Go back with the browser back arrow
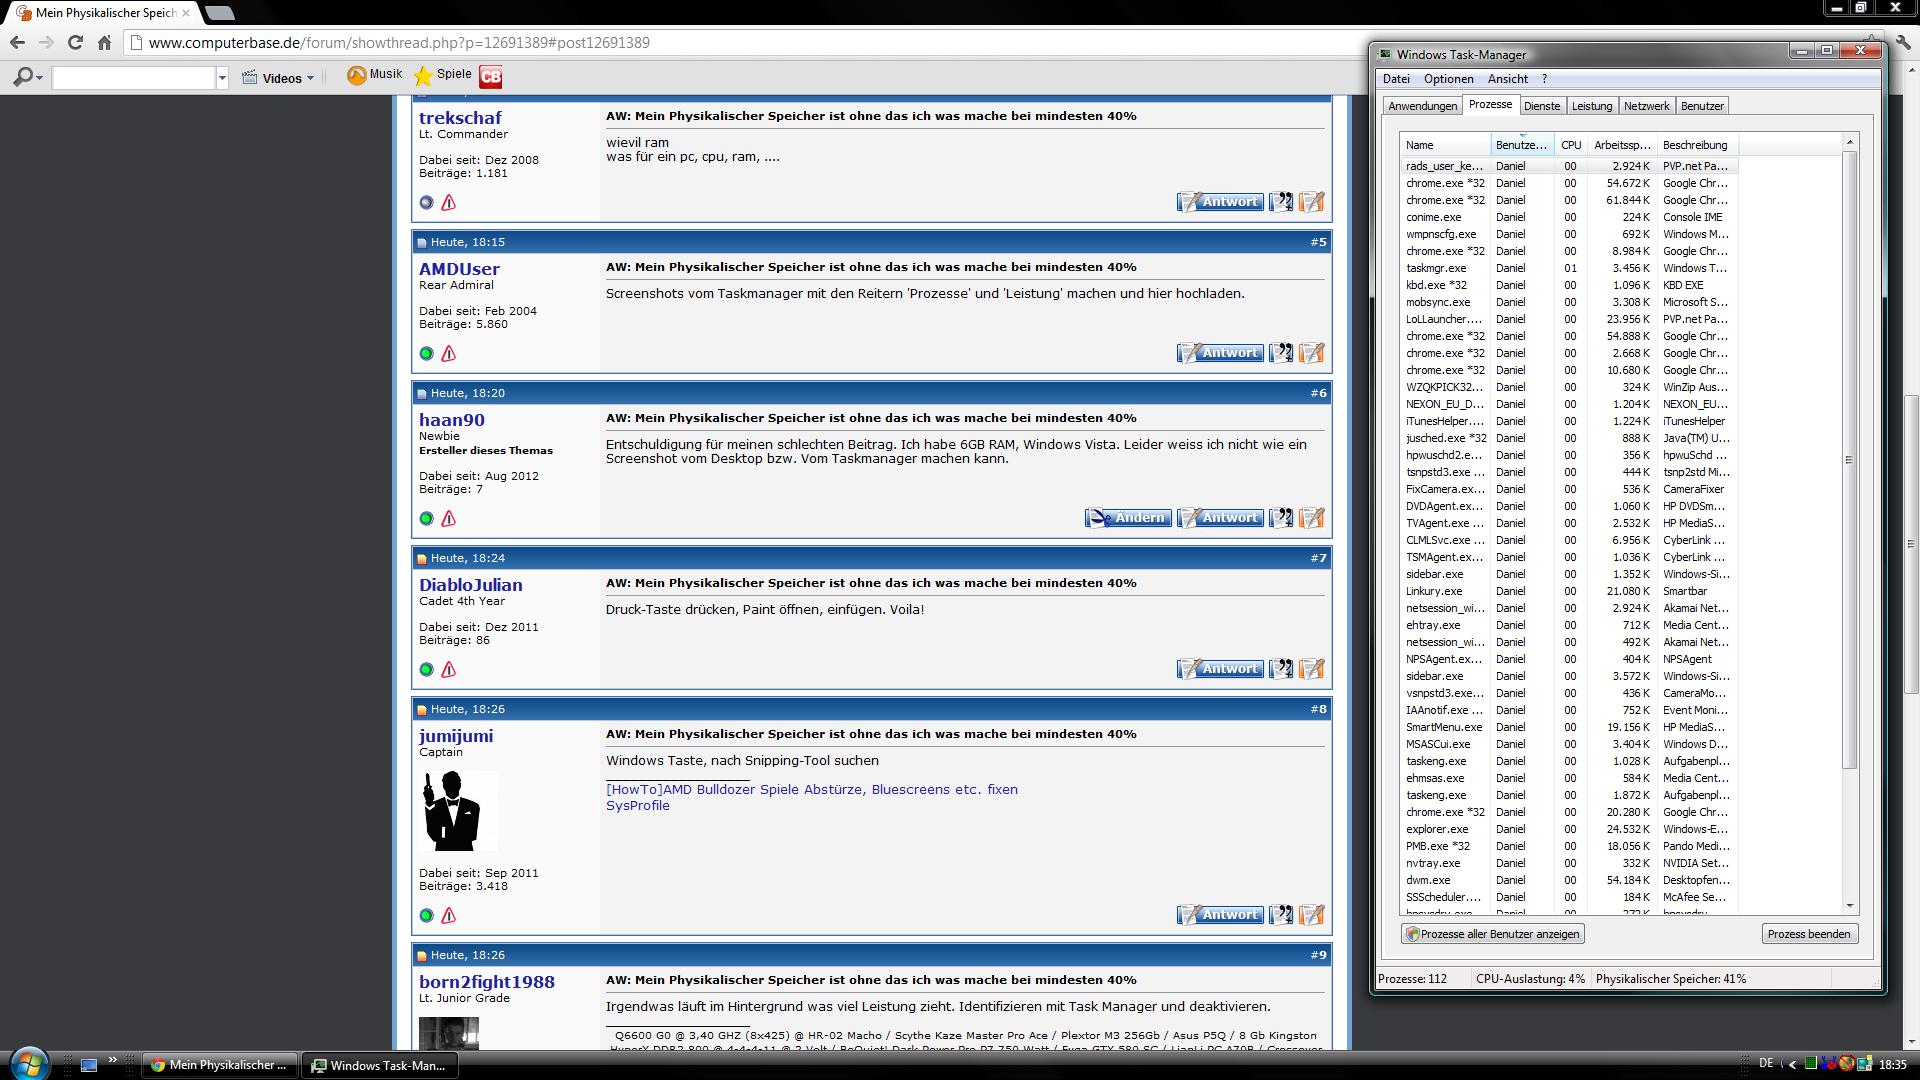 [17, 42]
